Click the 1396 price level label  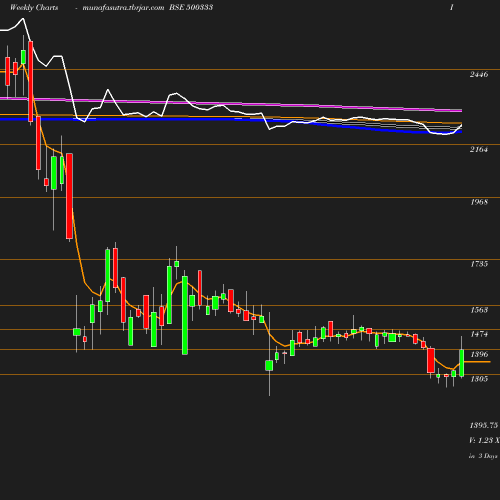click(x=479, y=354)
